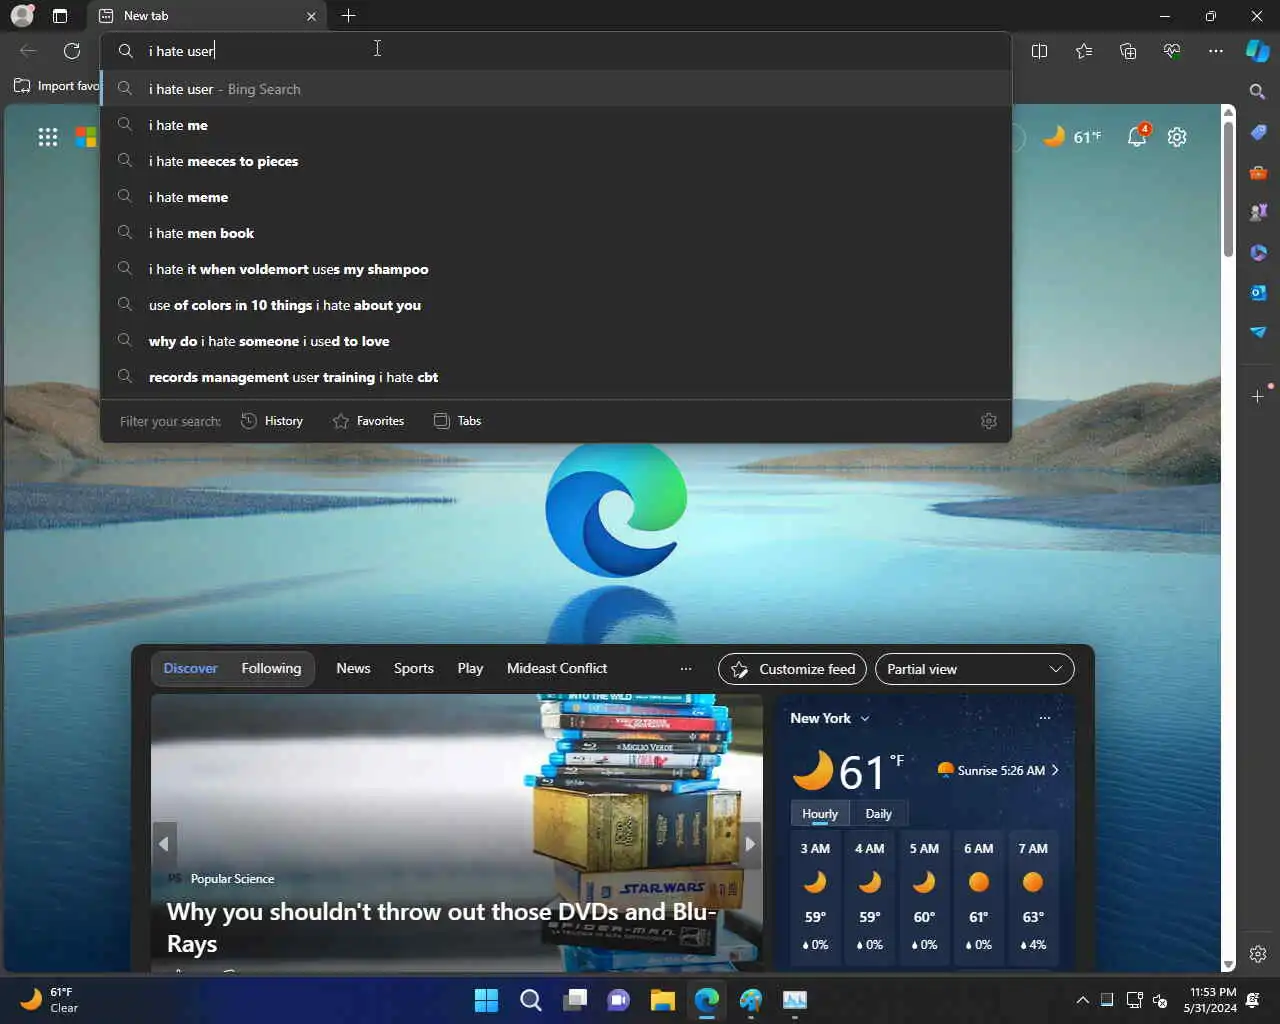Select 'i hate user - Bing Search' suggestion
Viewport: 1280px width, 1024px height.
[x=556, y=89]
